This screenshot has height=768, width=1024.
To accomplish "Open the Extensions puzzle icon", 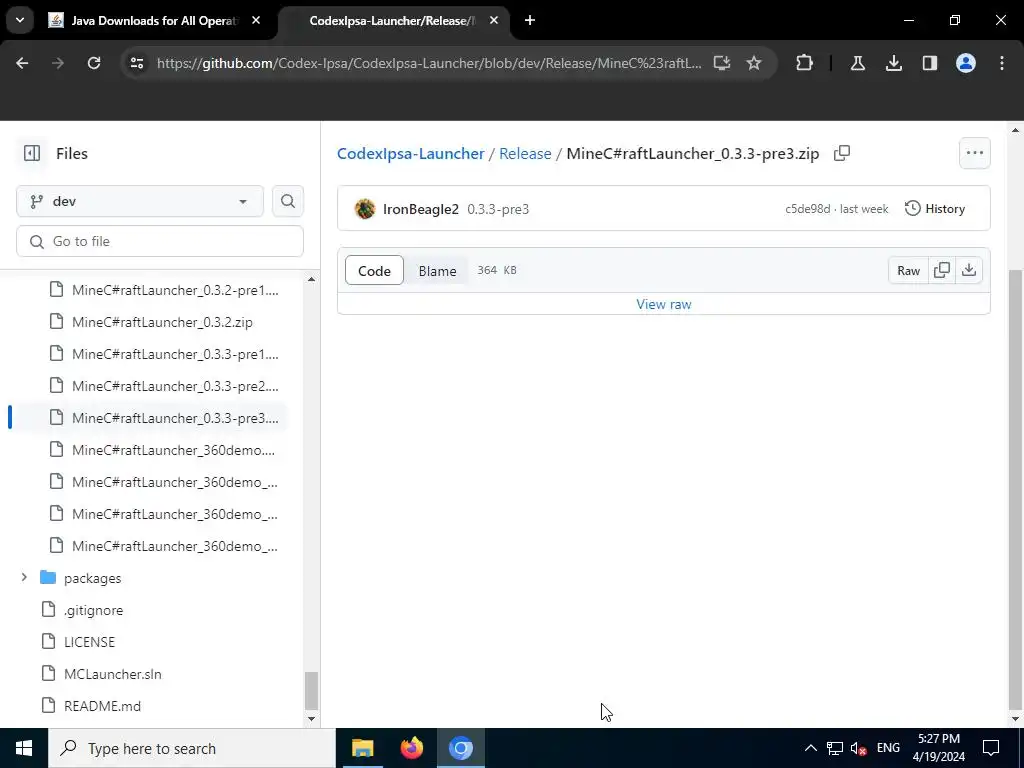I will pos(805,63).
